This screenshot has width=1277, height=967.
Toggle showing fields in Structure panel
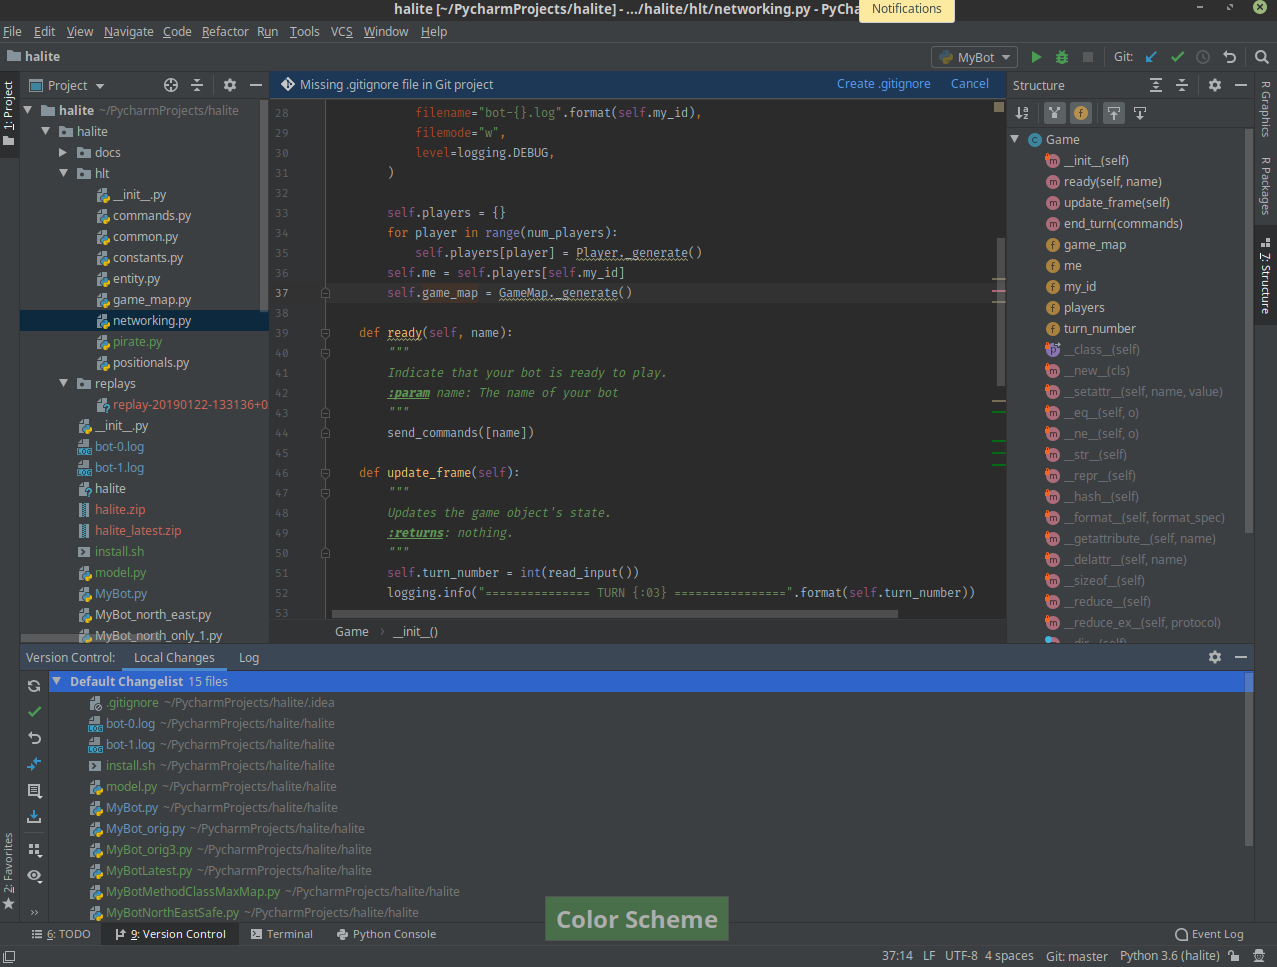click(1080, 112)
